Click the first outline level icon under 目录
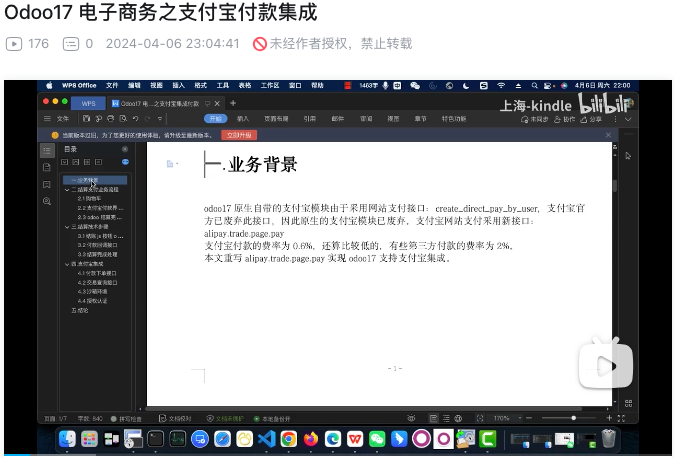The width and height of the screenshot is (674, 458). point(64,162)
